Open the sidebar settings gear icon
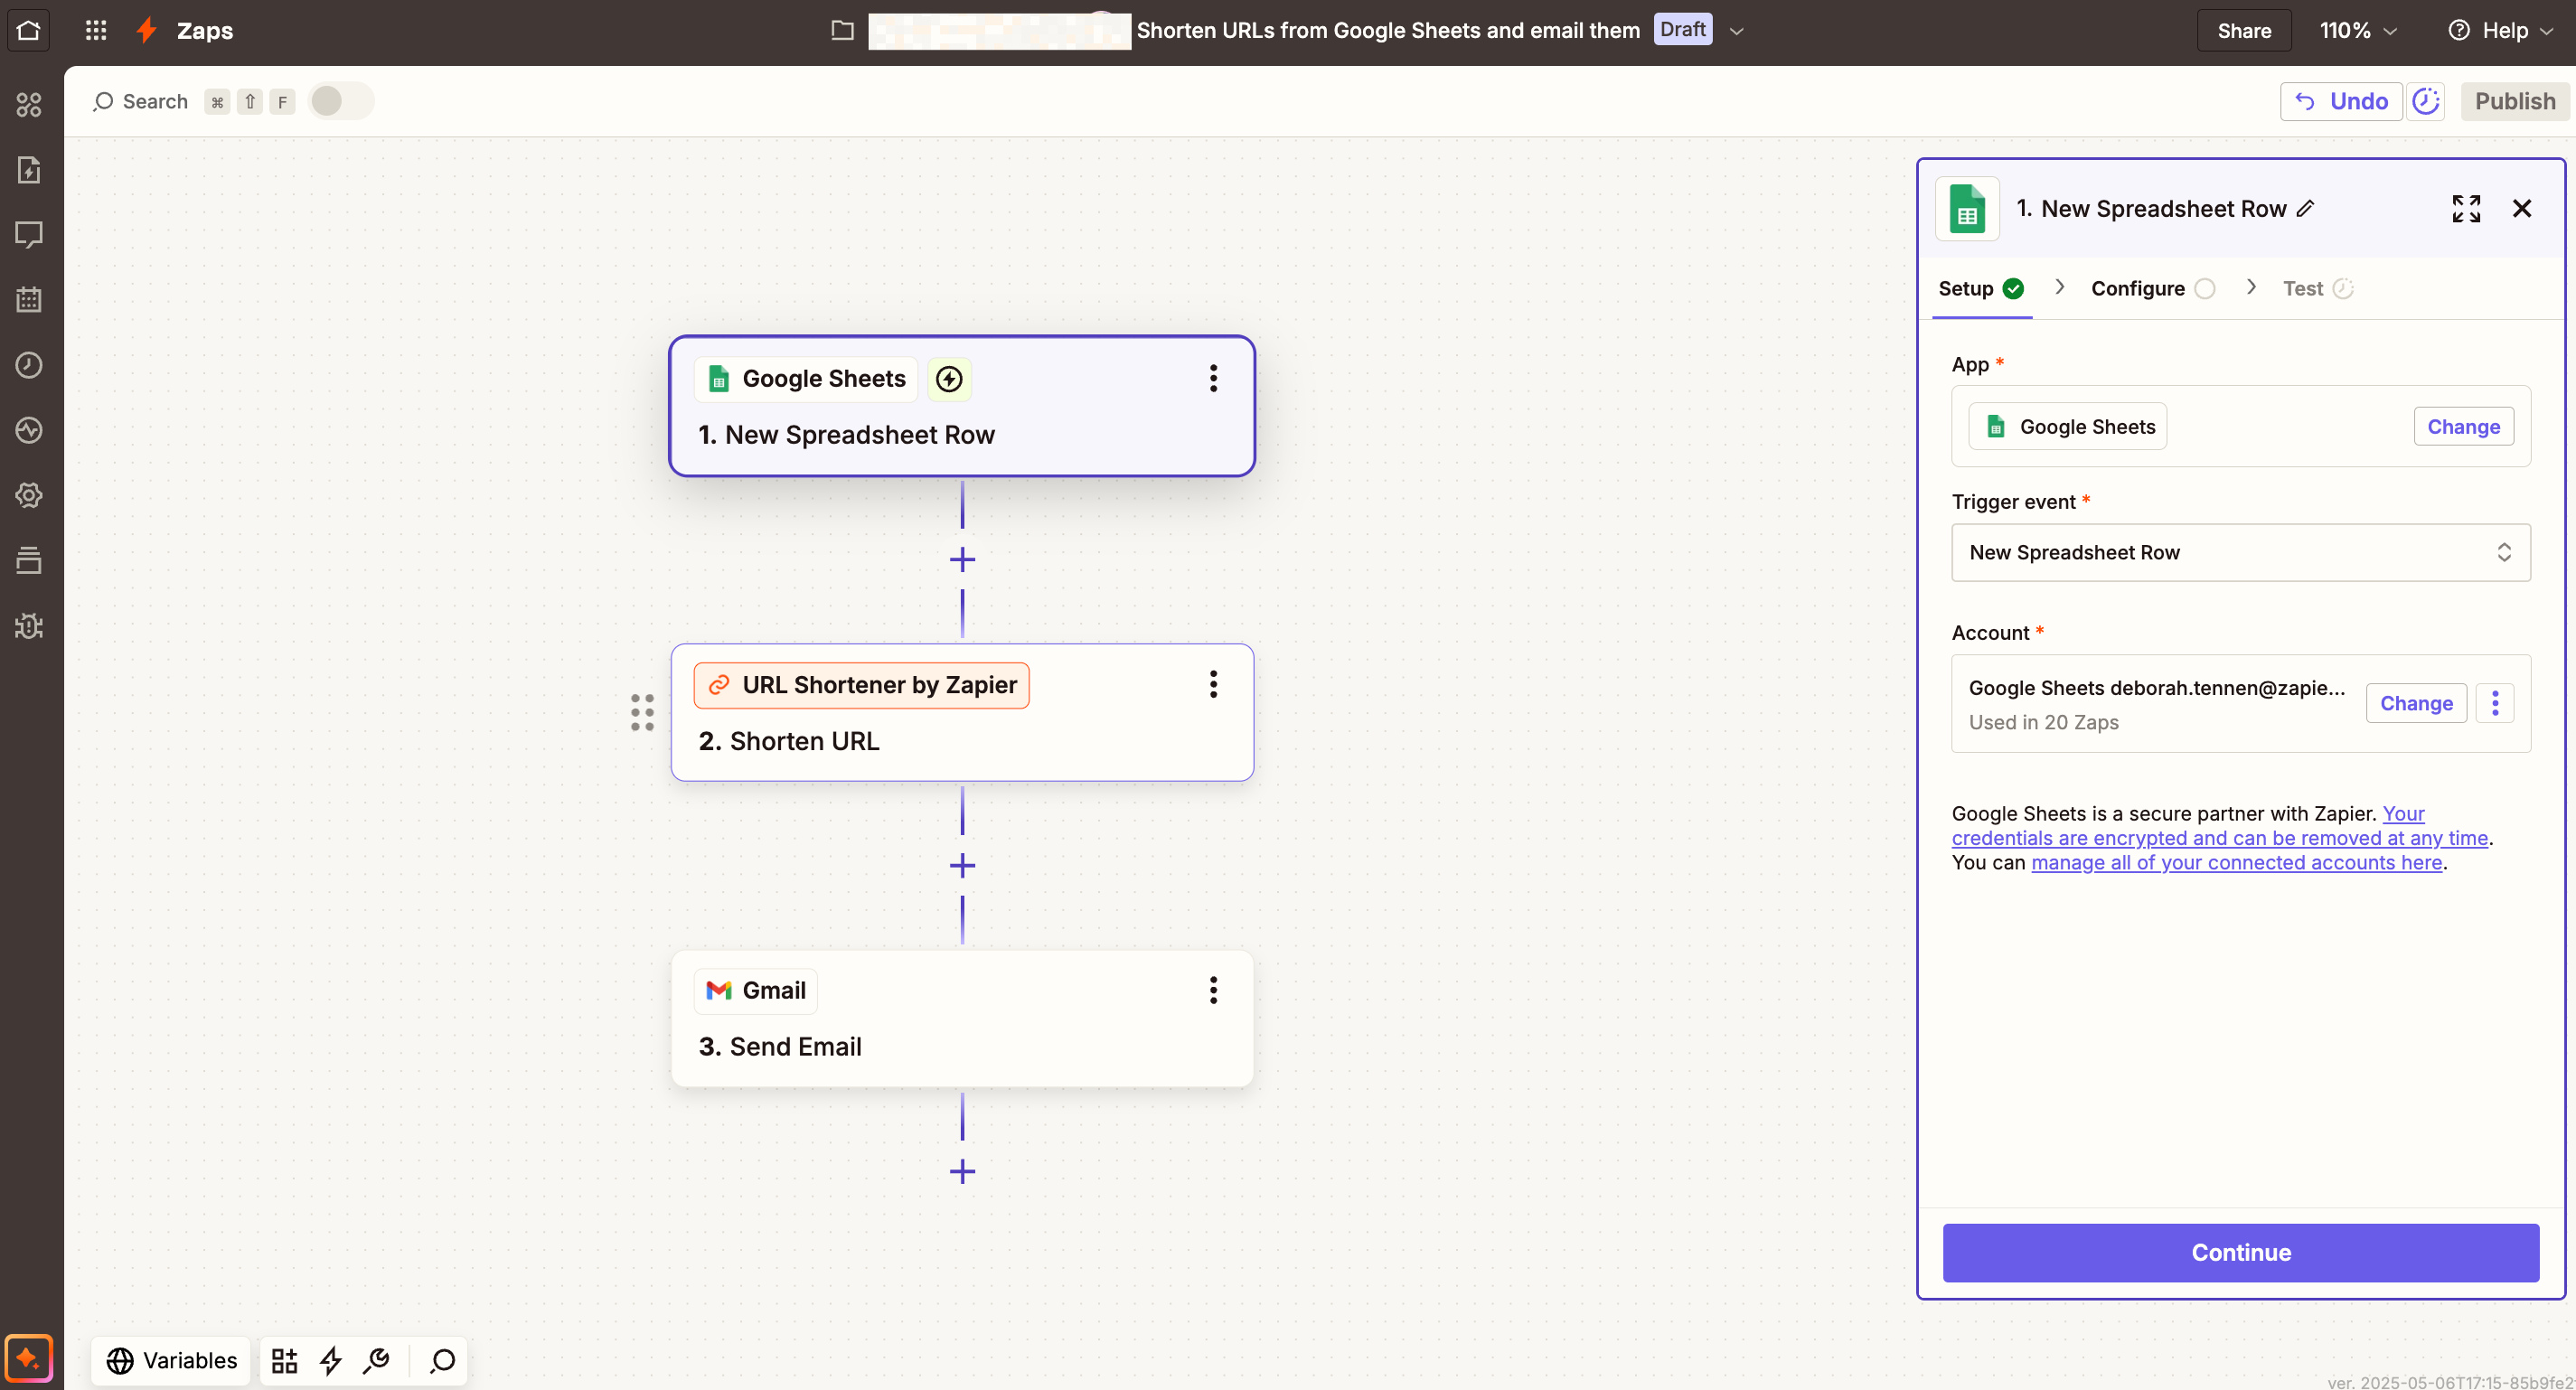 pyautogui.click(x=29, y=495)
